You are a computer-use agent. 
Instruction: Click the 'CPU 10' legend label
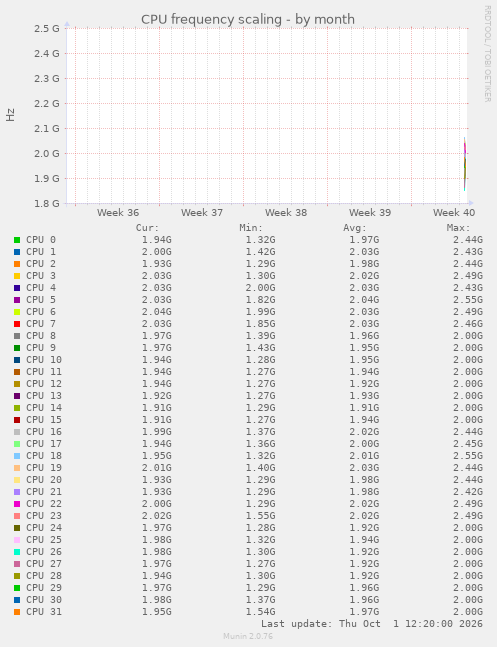click(44, 360)
